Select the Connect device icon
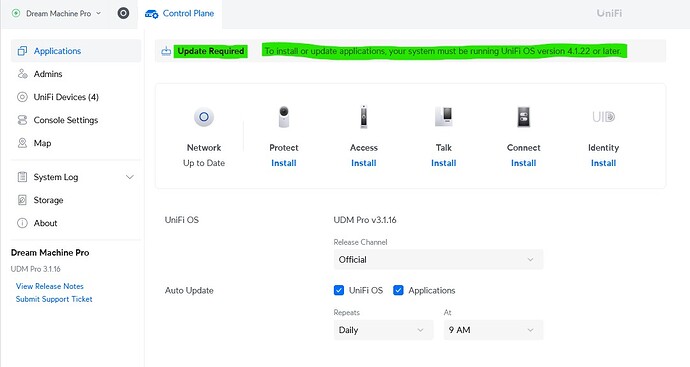The height and width of the screenshot is (367, 690). [x=524, y=117]
